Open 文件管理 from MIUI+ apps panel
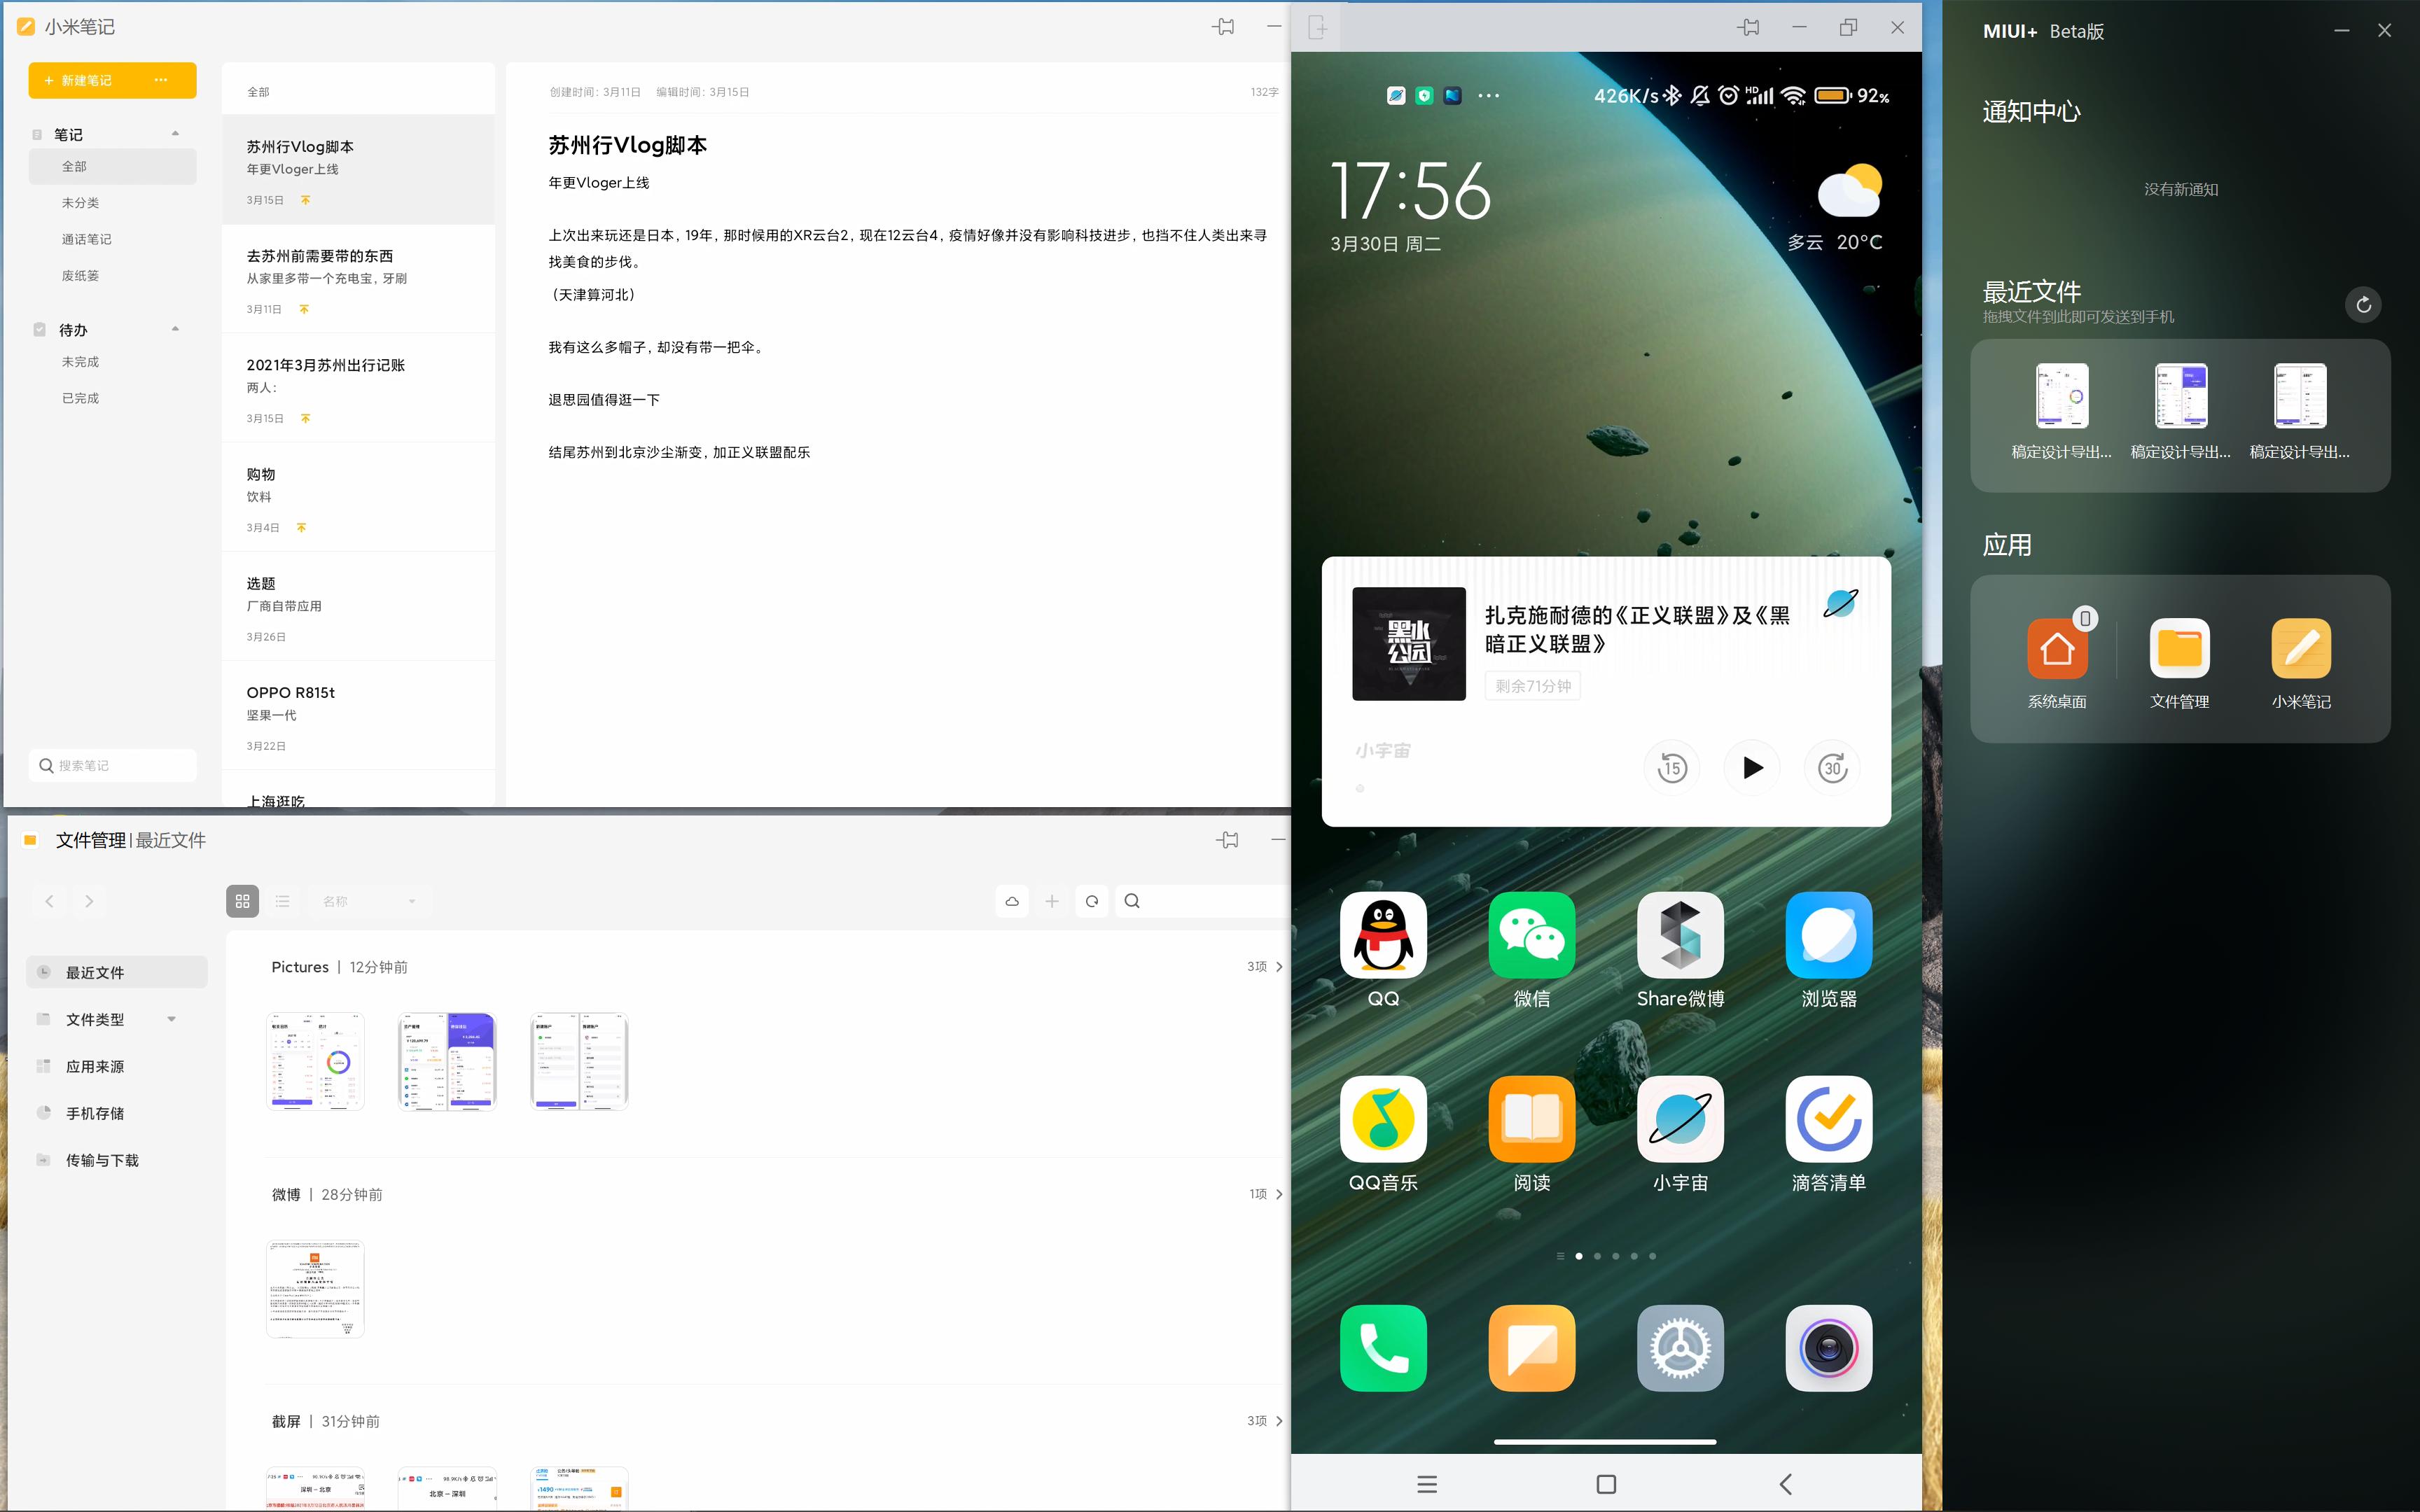 (2179, 650)
